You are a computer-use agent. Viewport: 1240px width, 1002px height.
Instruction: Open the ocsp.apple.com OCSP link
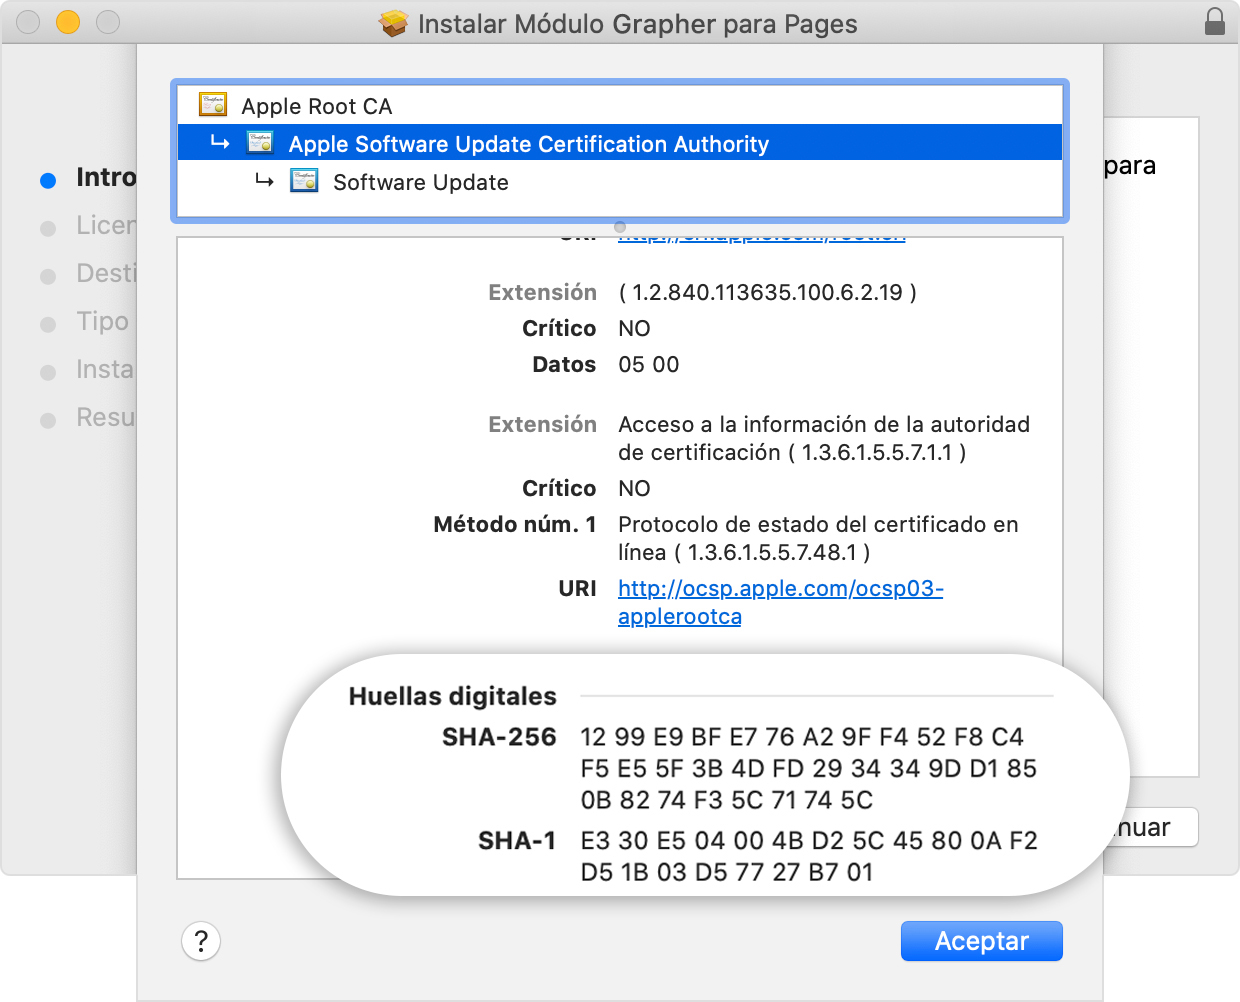(x=780, y=602)
